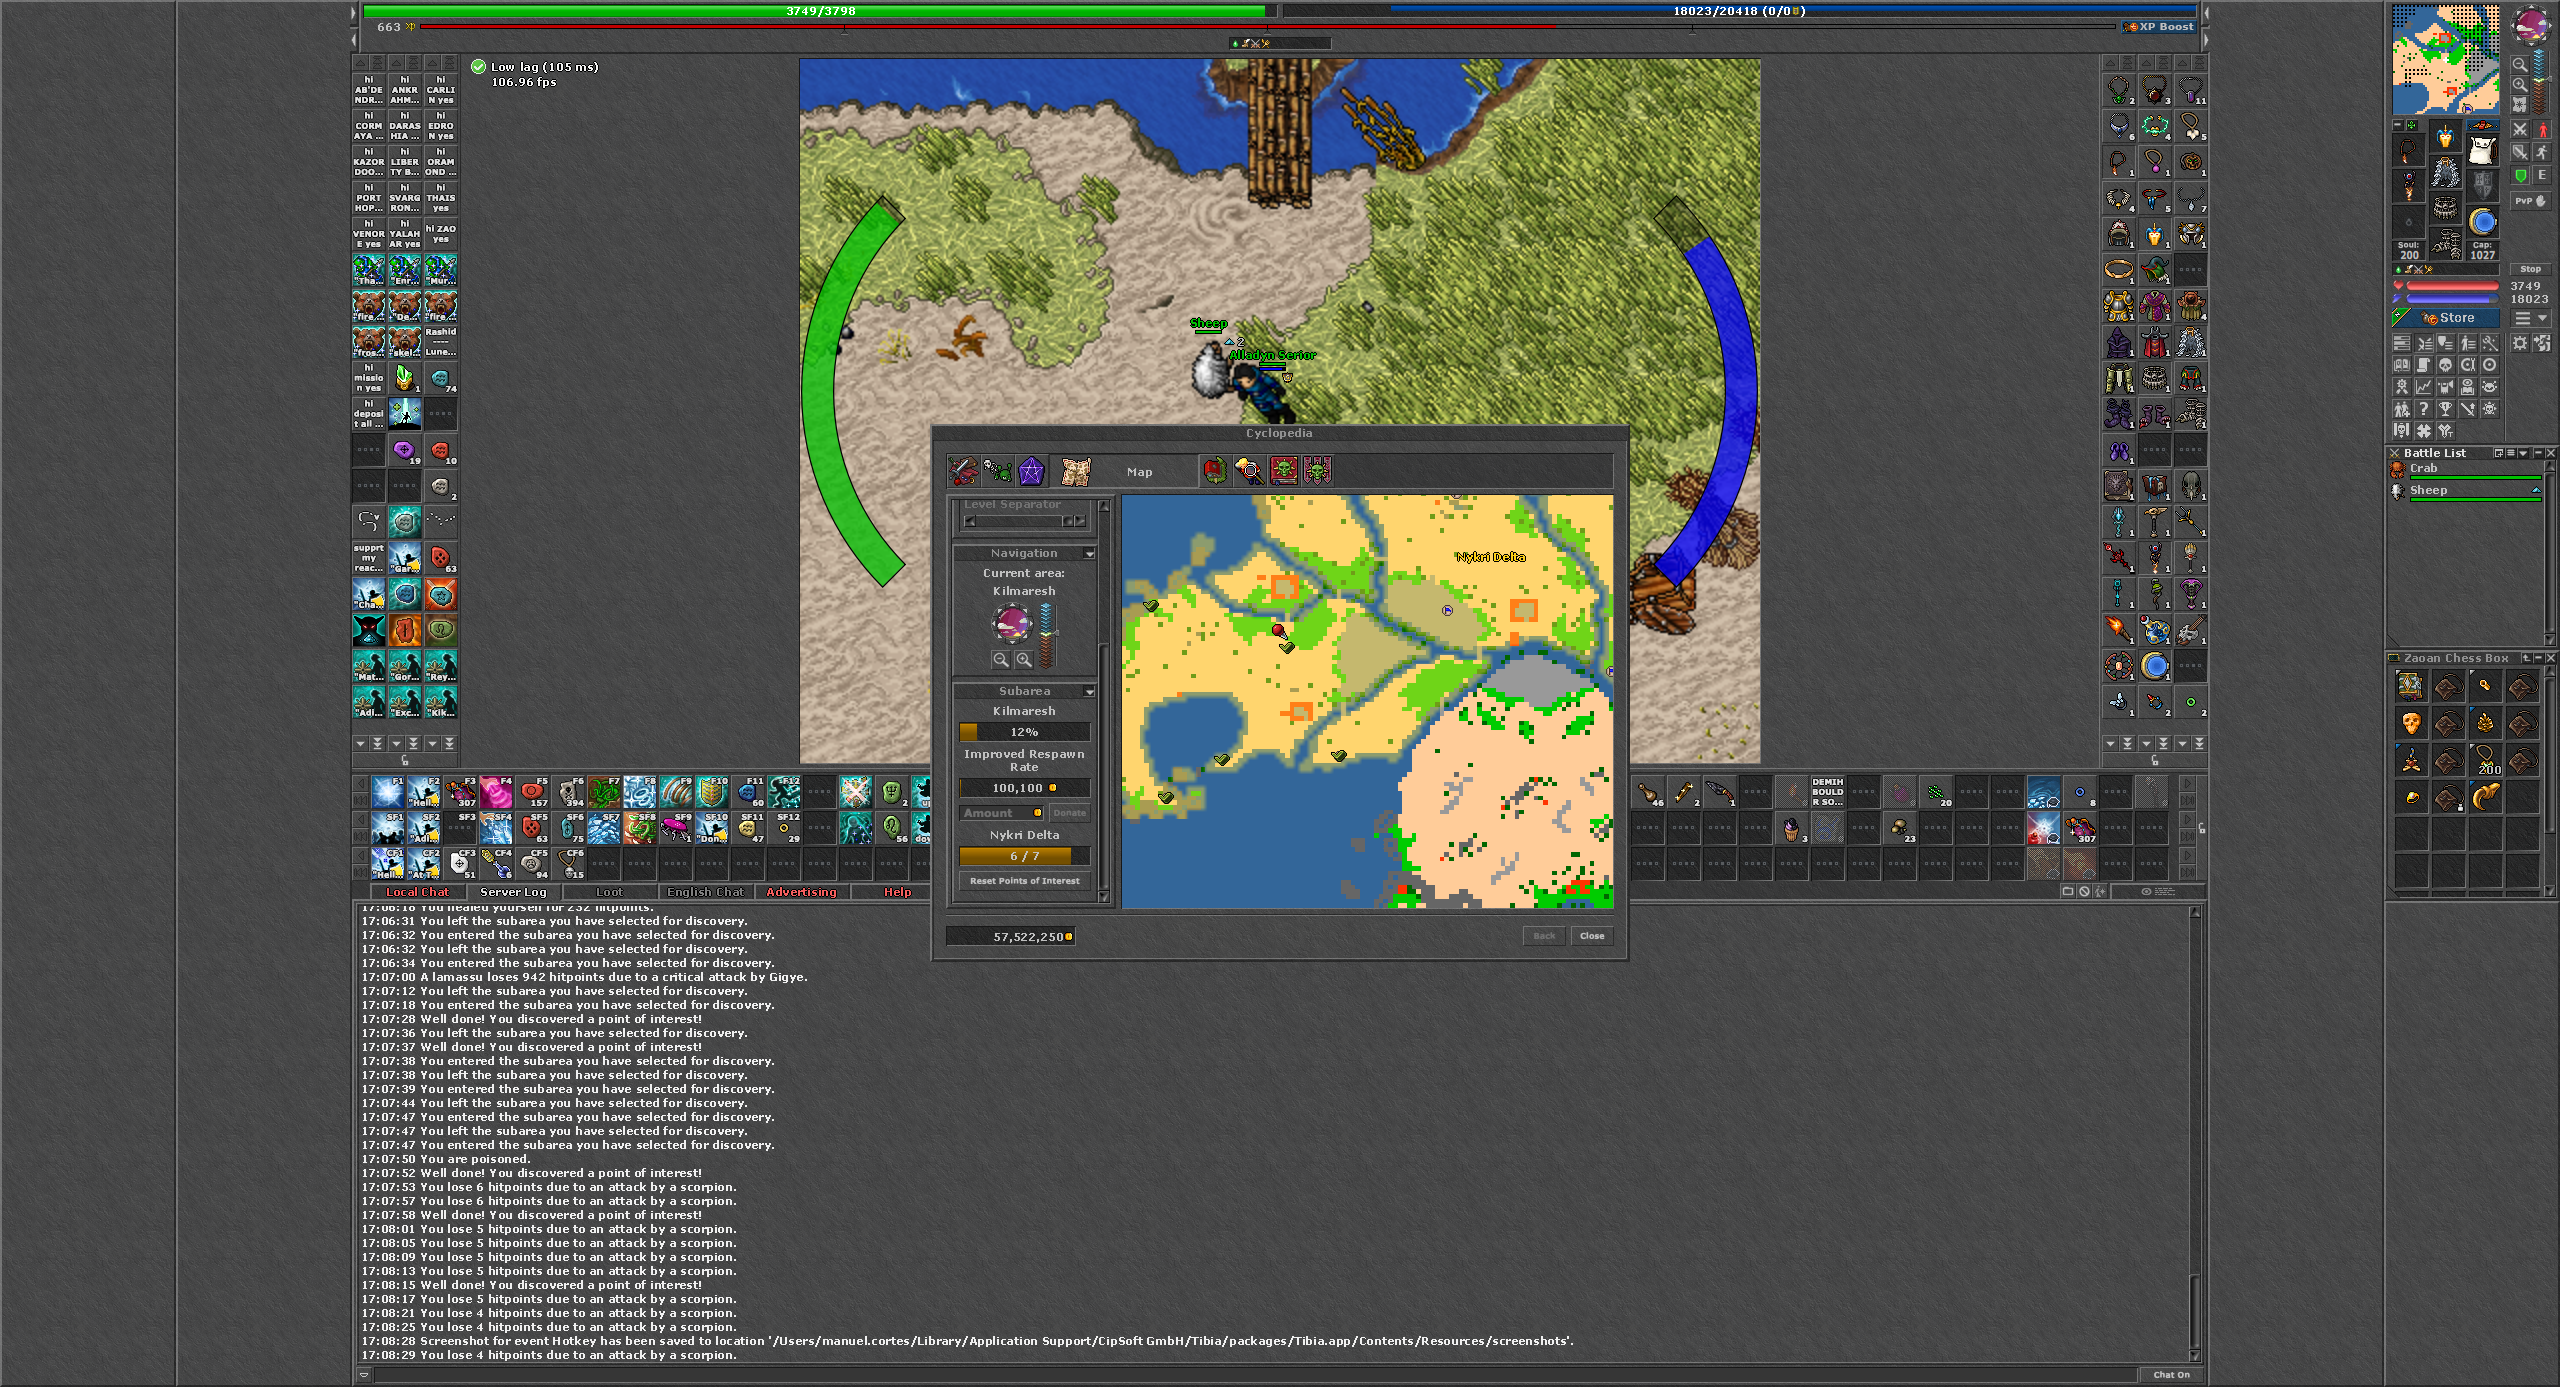This screenshot has height=1387, width=2560.
Task: Open the Charms pentagram tab in Cyclopedia
Action: click(x=1031, y=470)
